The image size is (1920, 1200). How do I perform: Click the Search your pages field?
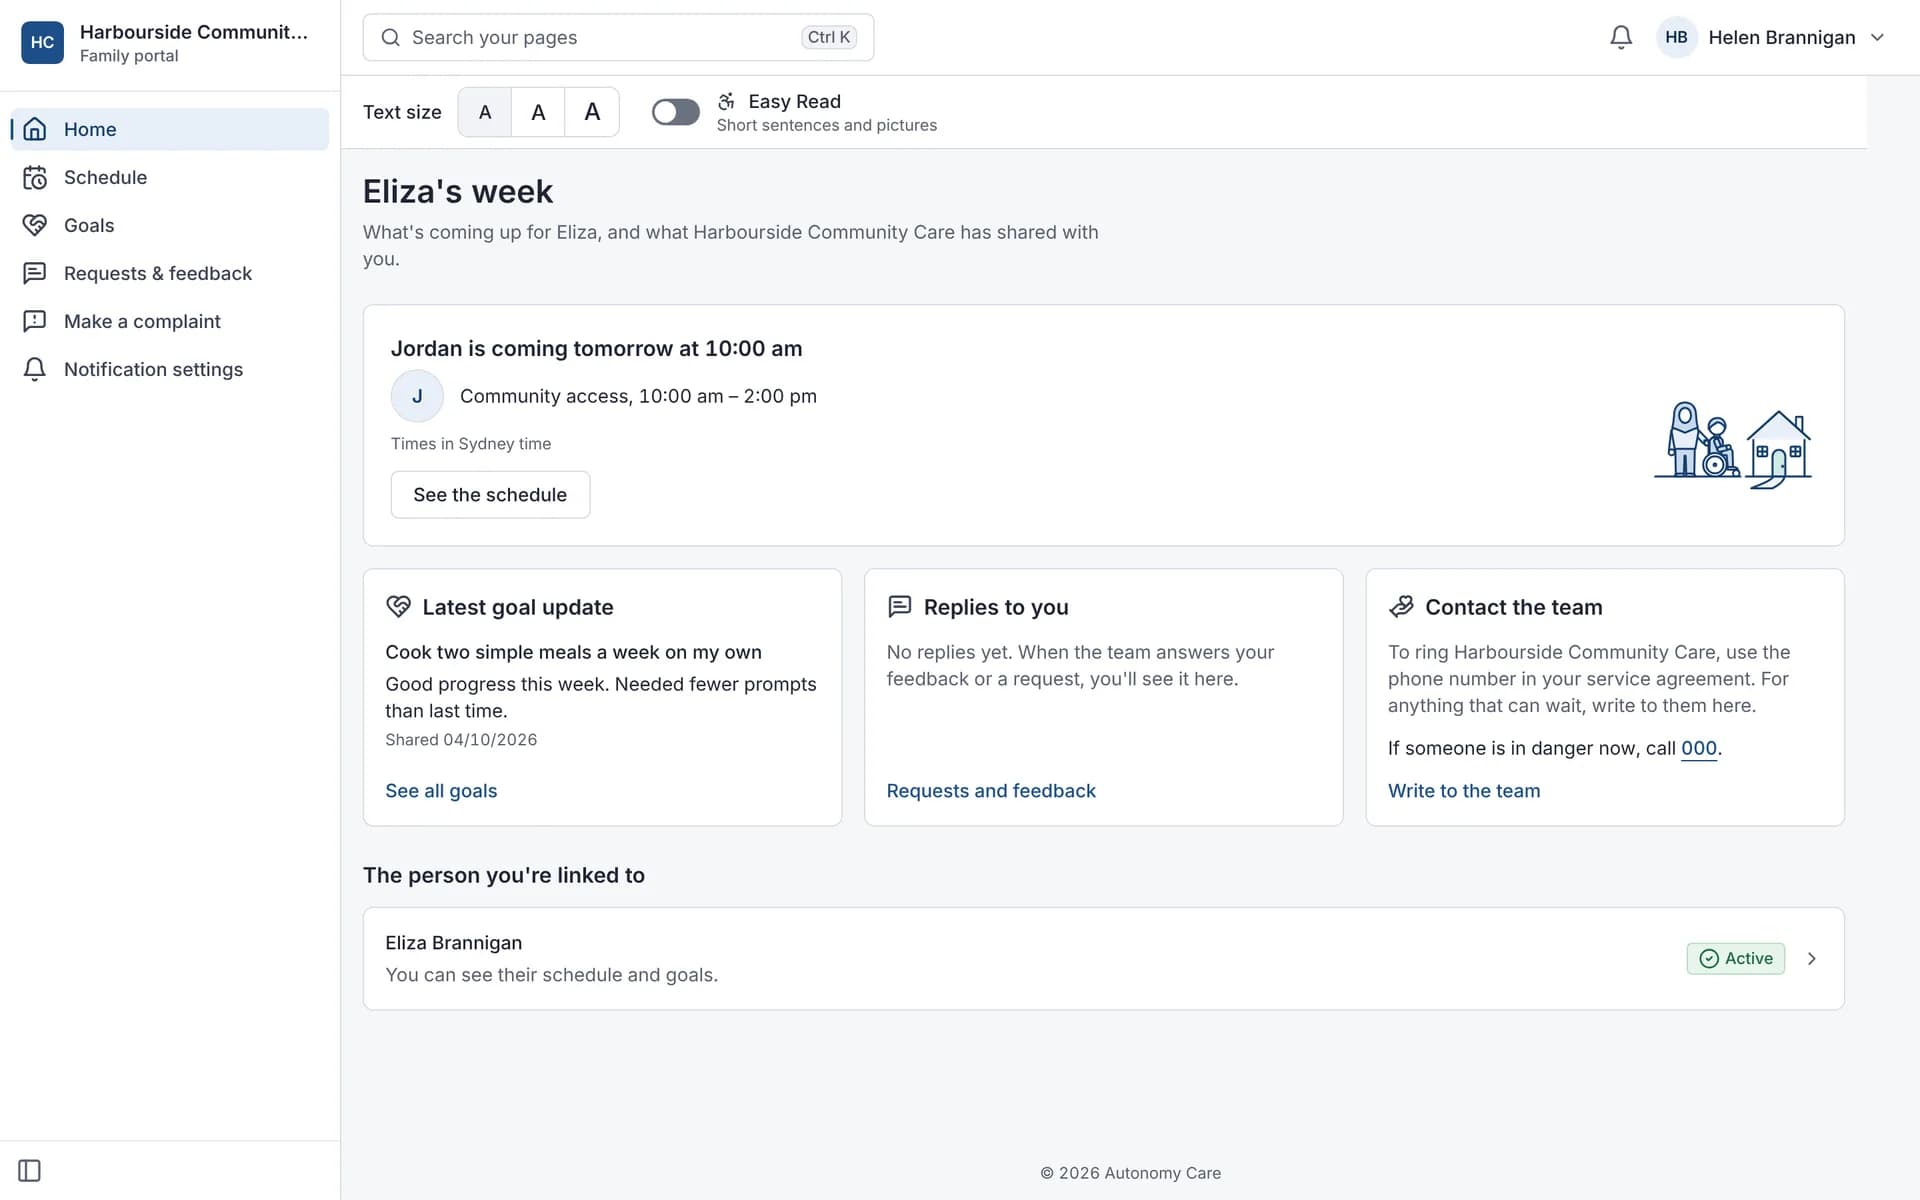618,37
